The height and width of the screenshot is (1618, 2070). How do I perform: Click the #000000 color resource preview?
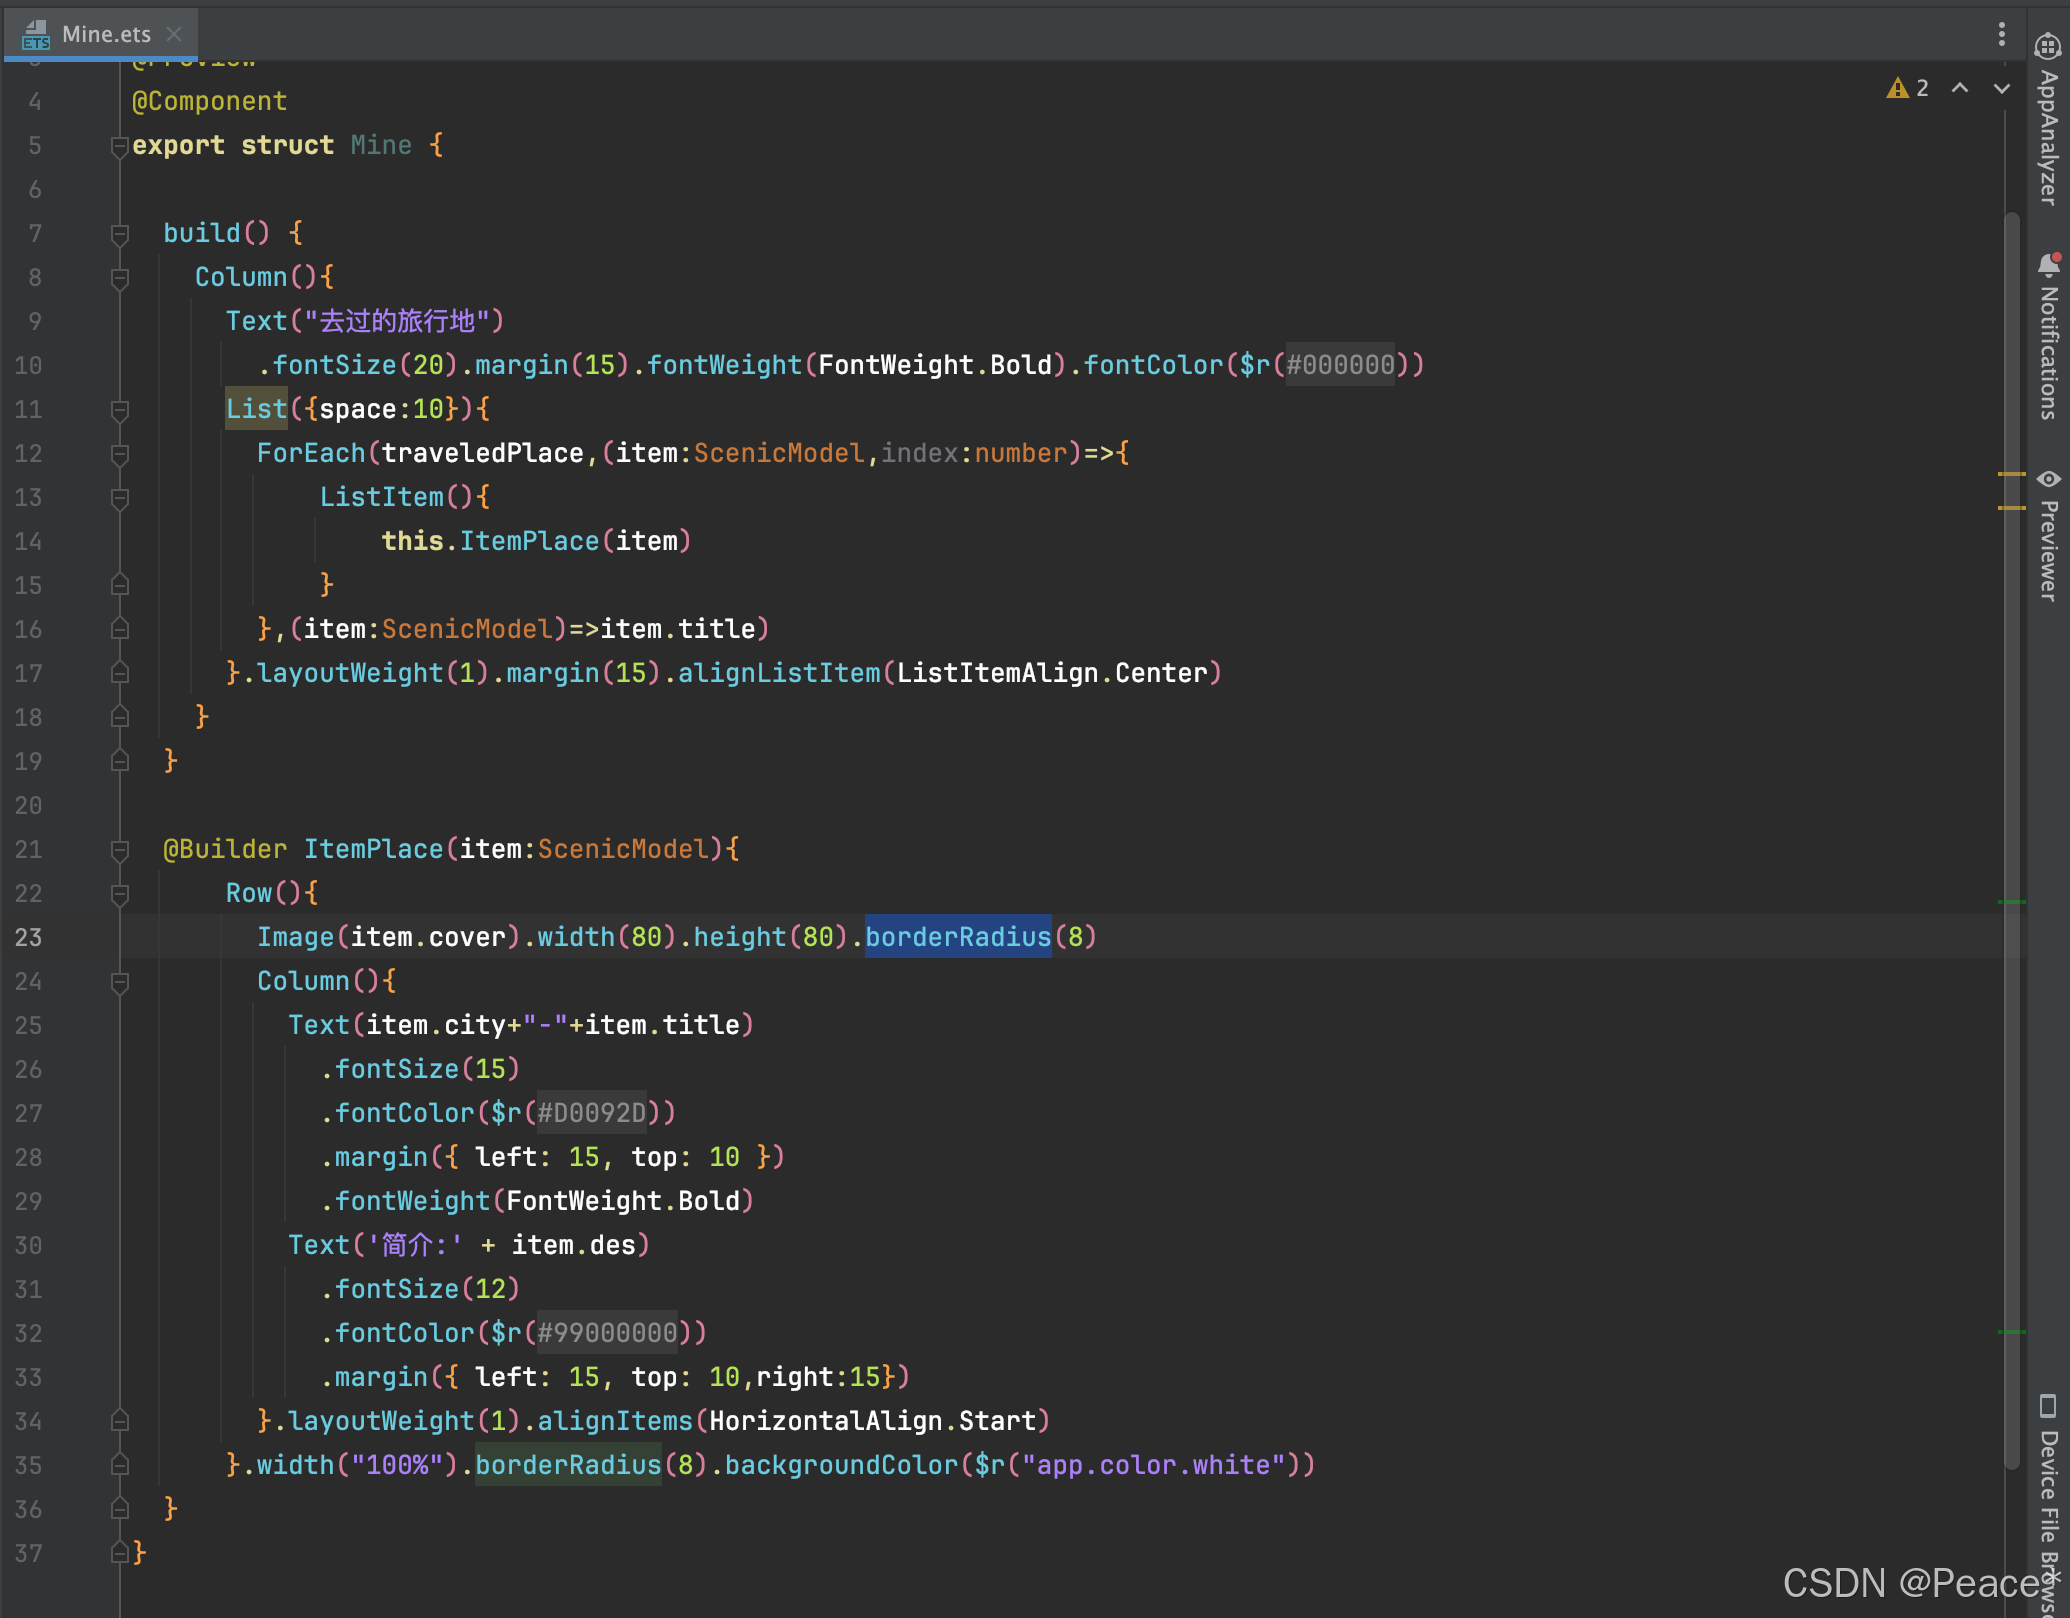1340,365
